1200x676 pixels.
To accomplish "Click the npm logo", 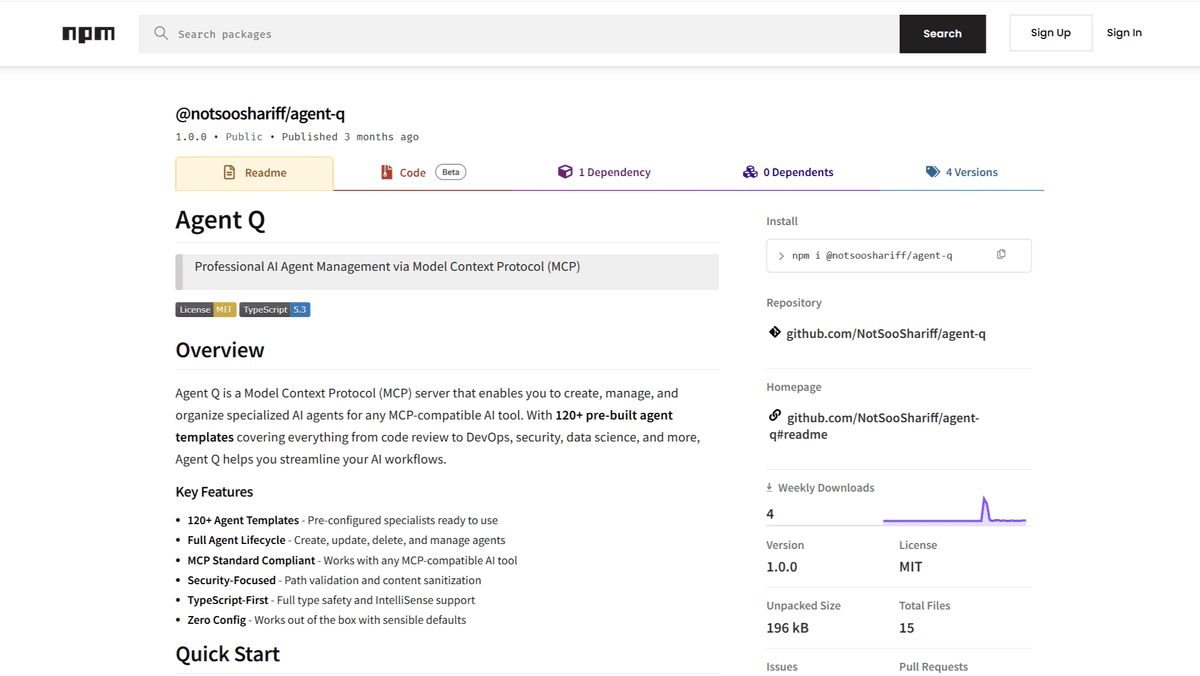I will pos(88,34).
